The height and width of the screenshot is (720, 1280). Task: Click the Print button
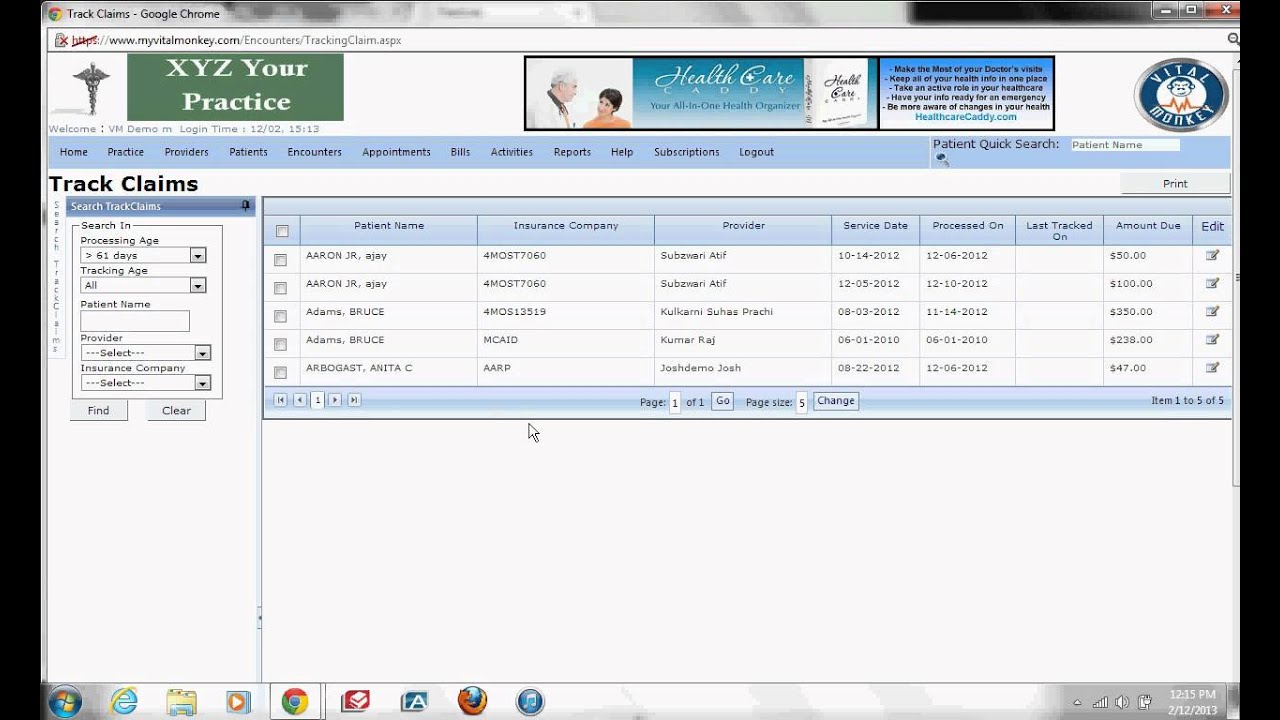[x=1175, y=184]
